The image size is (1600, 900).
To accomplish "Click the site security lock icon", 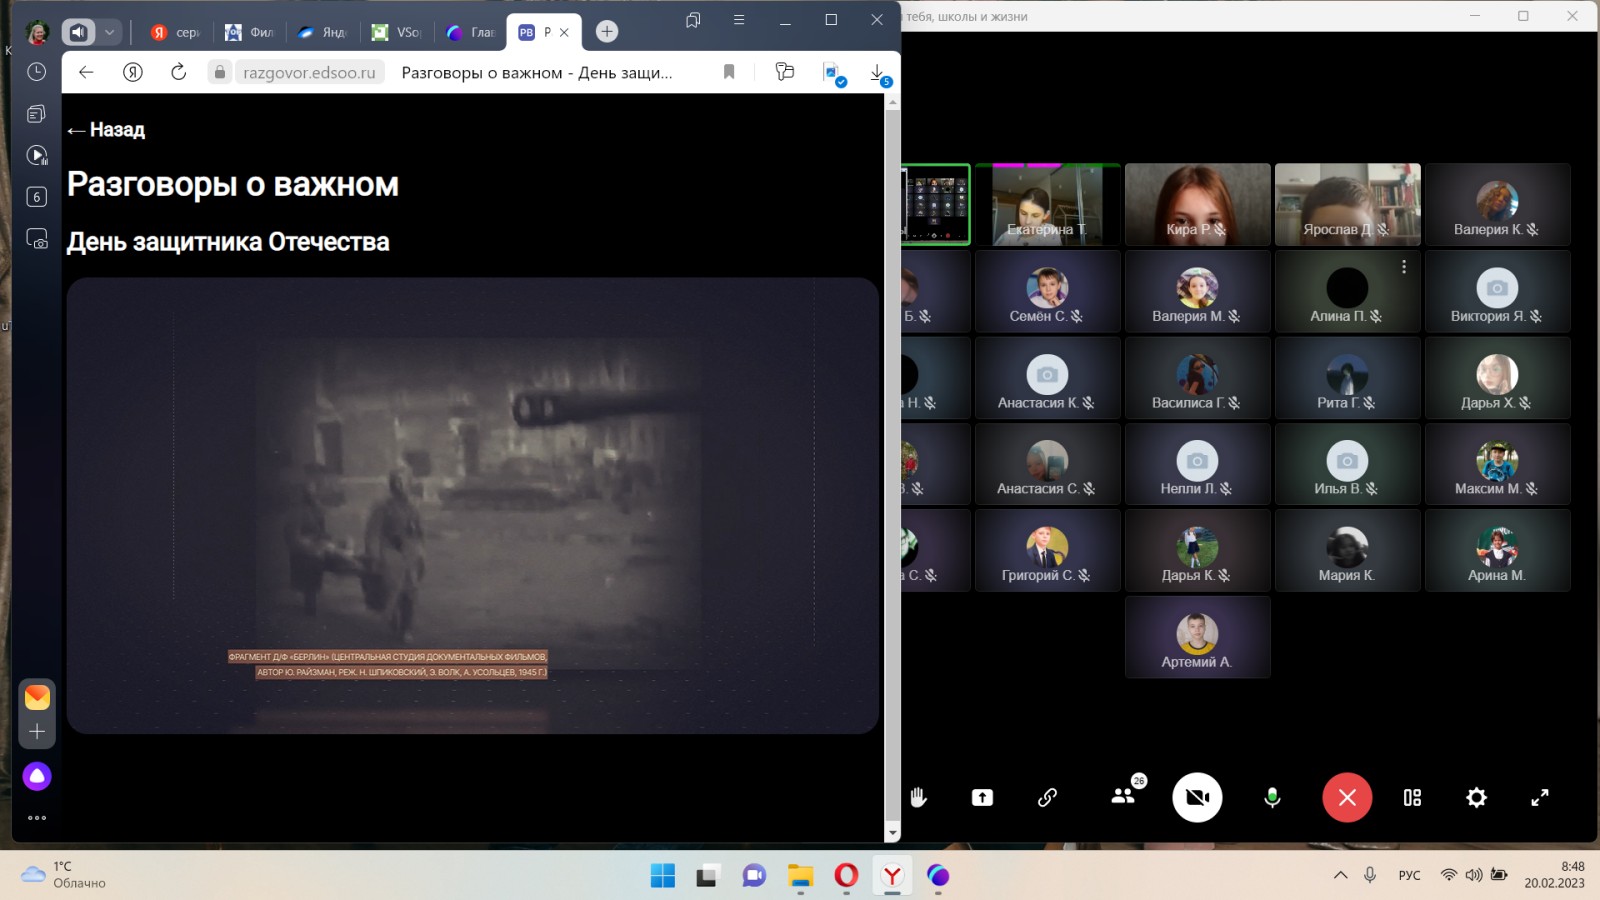I will tap(220, 72).
